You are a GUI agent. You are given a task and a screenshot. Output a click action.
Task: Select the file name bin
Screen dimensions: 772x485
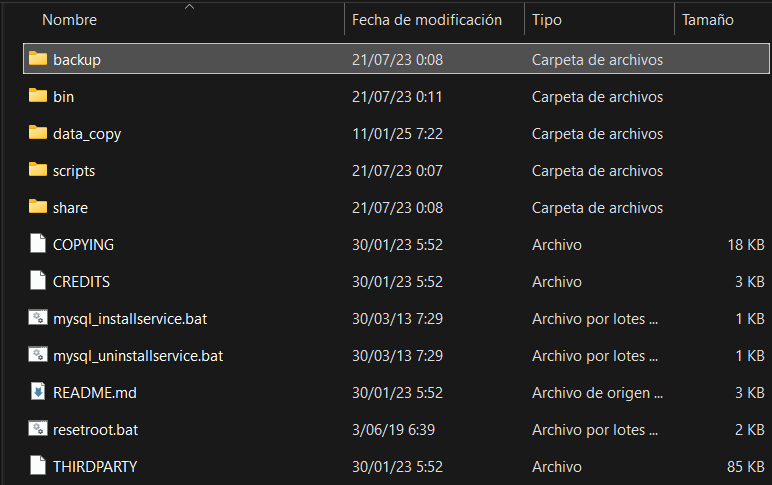[64, 97]
